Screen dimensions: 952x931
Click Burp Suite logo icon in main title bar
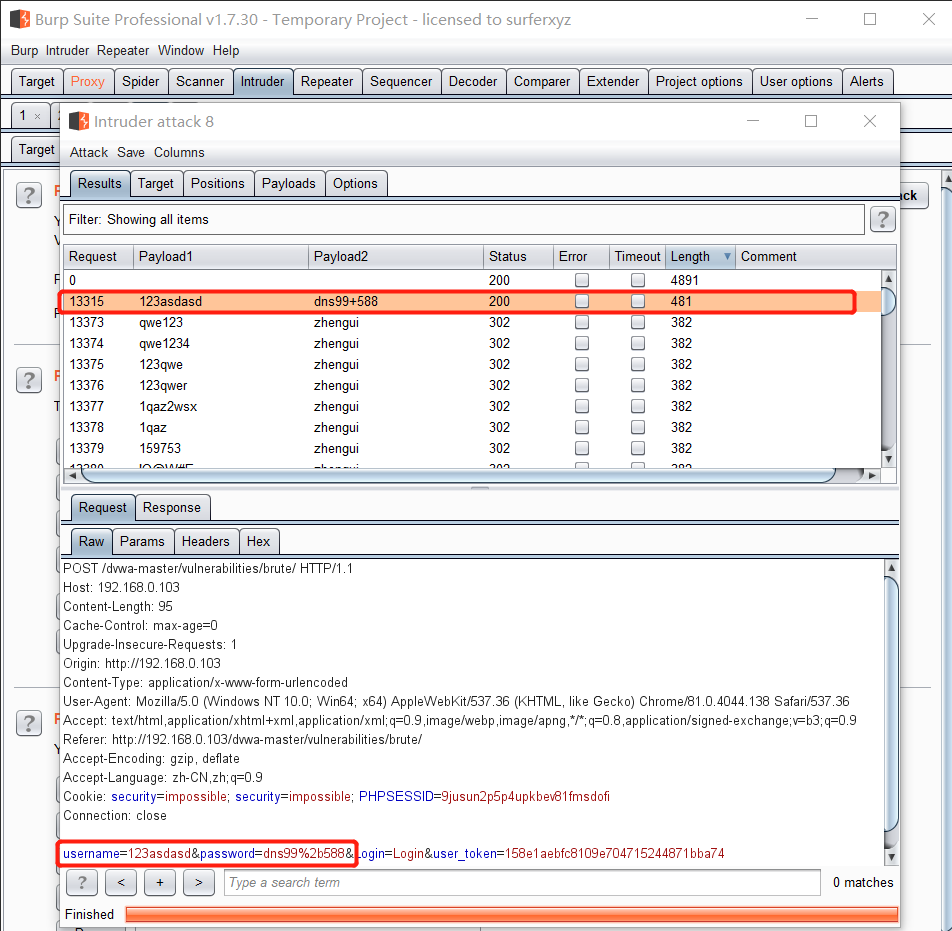pos(19,19)
